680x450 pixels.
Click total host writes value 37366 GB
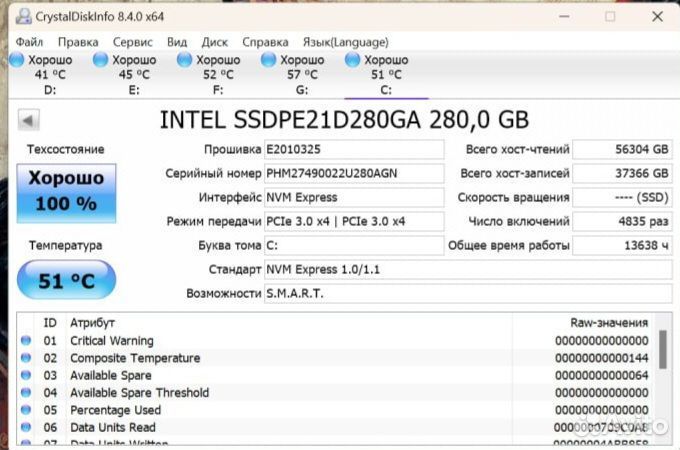[x=622, y=173]
